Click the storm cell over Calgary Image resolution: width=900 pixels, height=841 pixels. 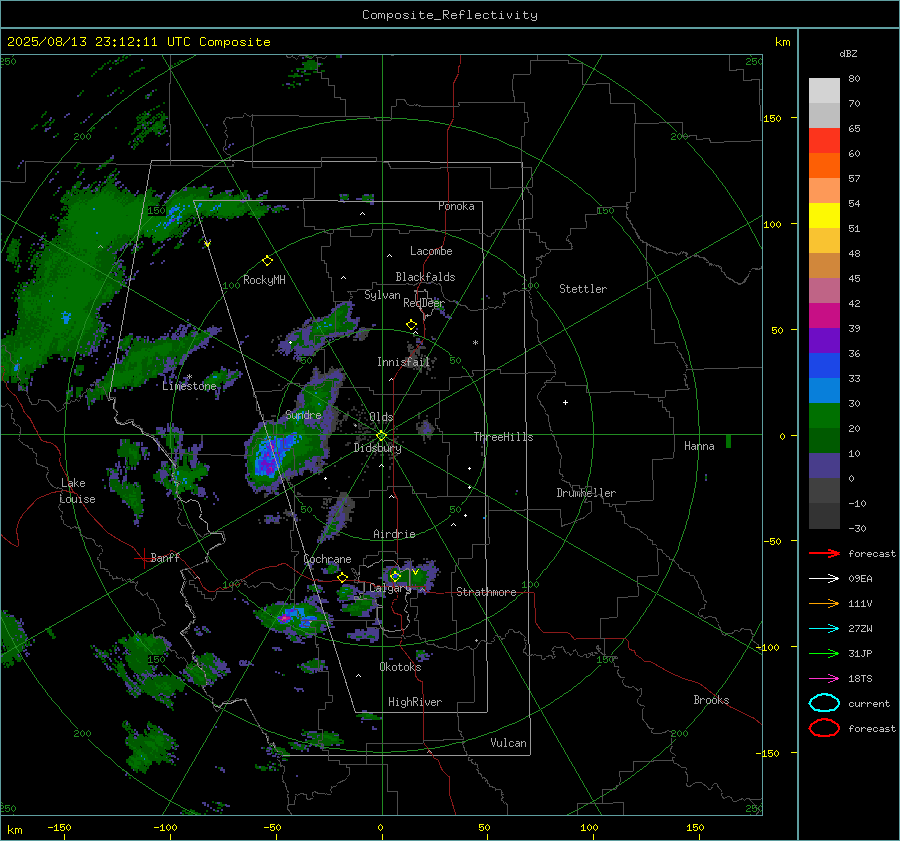412,575
